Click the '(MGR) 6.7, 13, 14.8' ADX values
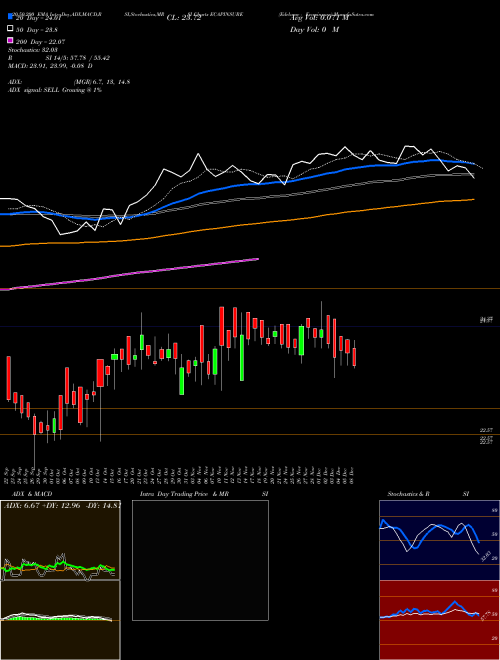This screenshot has height=660, width=500. pyautogui.click(x=102, y=82)
